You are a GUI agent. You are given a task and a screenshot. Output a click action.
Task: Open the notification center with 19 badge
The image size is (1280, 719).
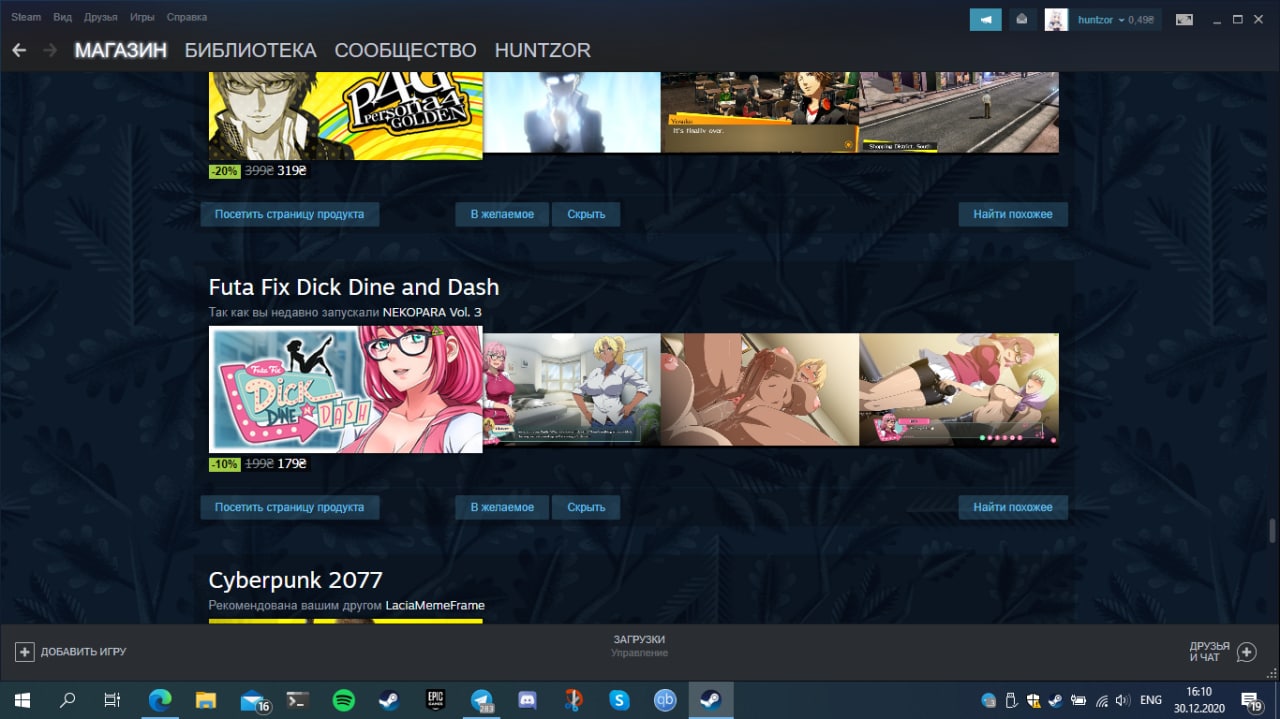point(1251,700)
